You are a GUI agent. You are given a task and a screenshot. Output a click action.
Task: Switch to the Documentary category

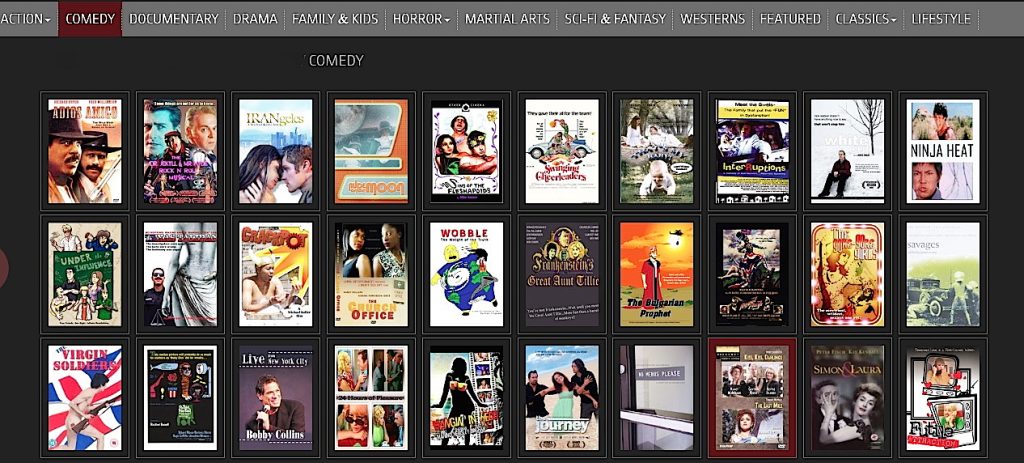(173, 18)
